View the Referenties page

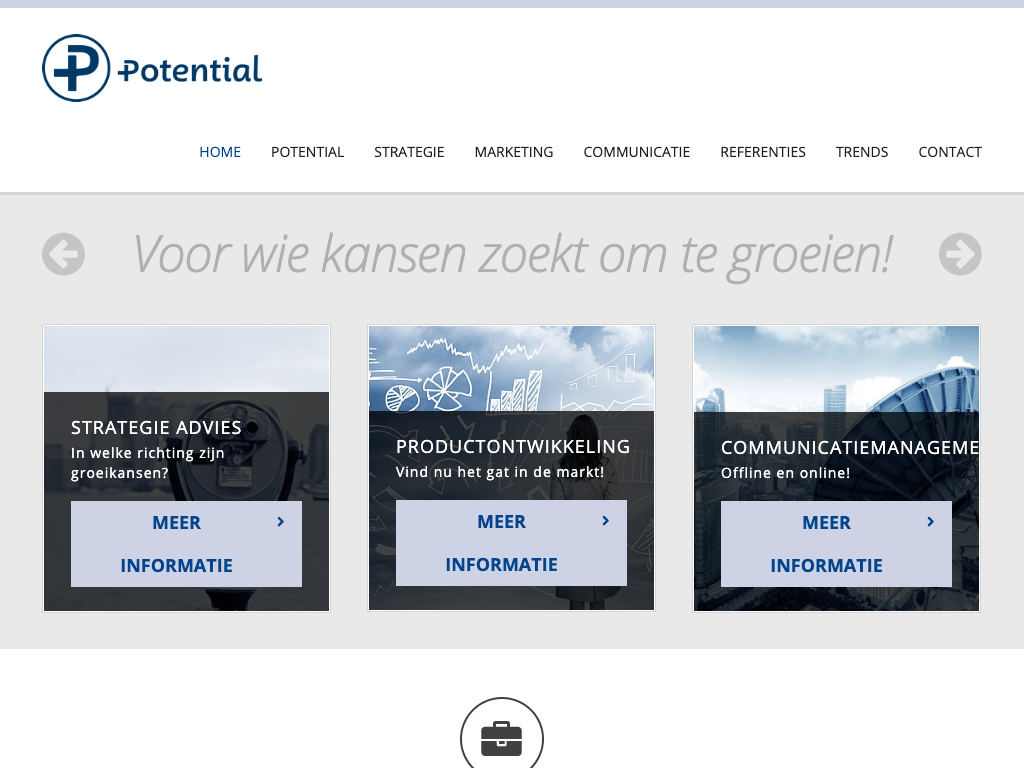point(762,152)
